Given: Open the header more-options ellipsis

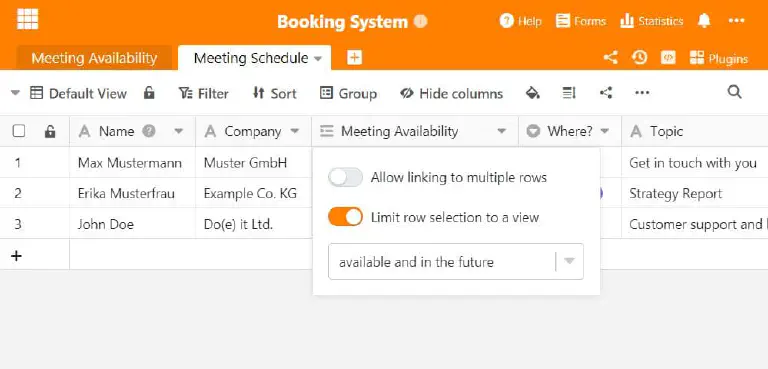Looking at the screenshot, I should 736,21.
